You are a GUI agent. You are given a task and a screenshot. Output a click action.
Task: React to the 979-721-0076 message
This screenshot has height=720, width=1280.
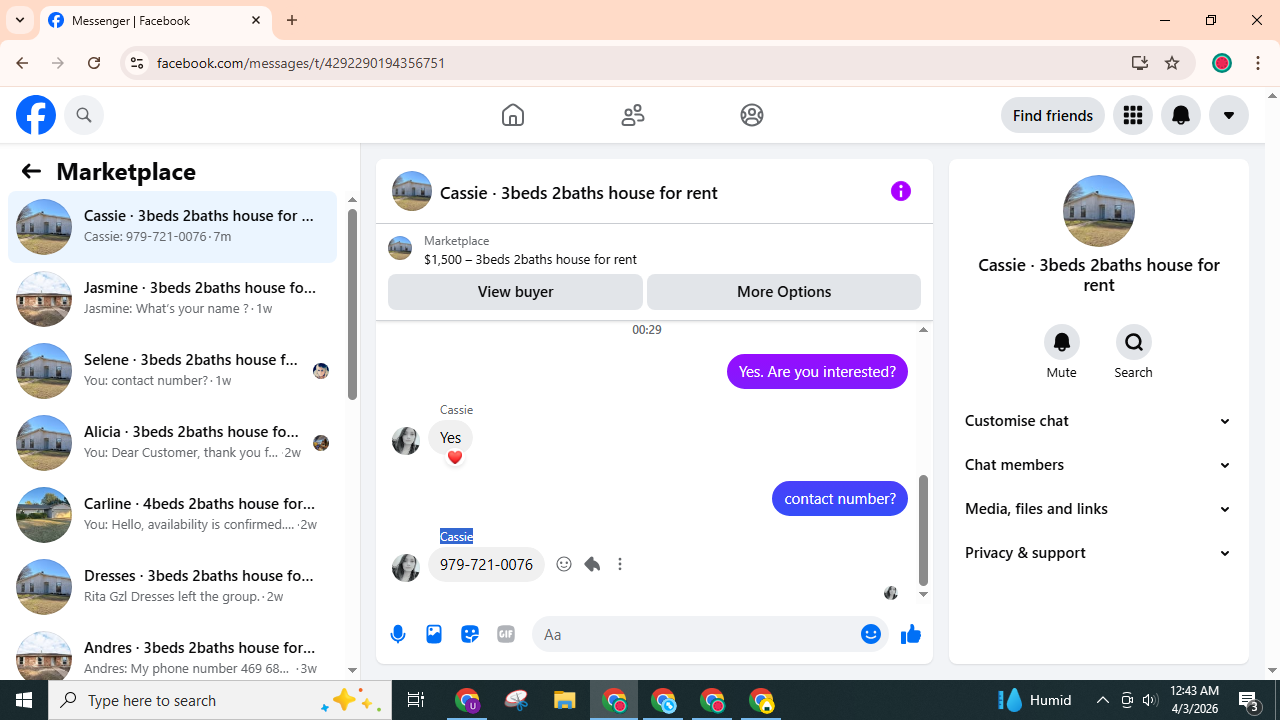pyautogui.click(x=564, y=564)
